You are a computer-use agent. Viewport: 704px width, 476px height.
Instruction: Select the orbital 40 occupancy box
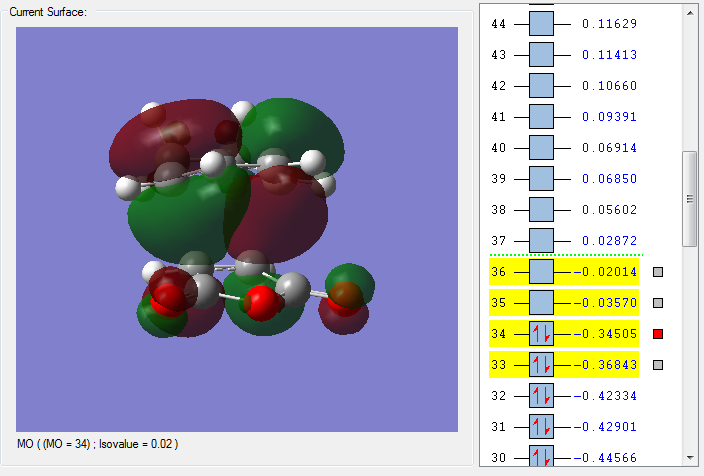pos(541,148)
